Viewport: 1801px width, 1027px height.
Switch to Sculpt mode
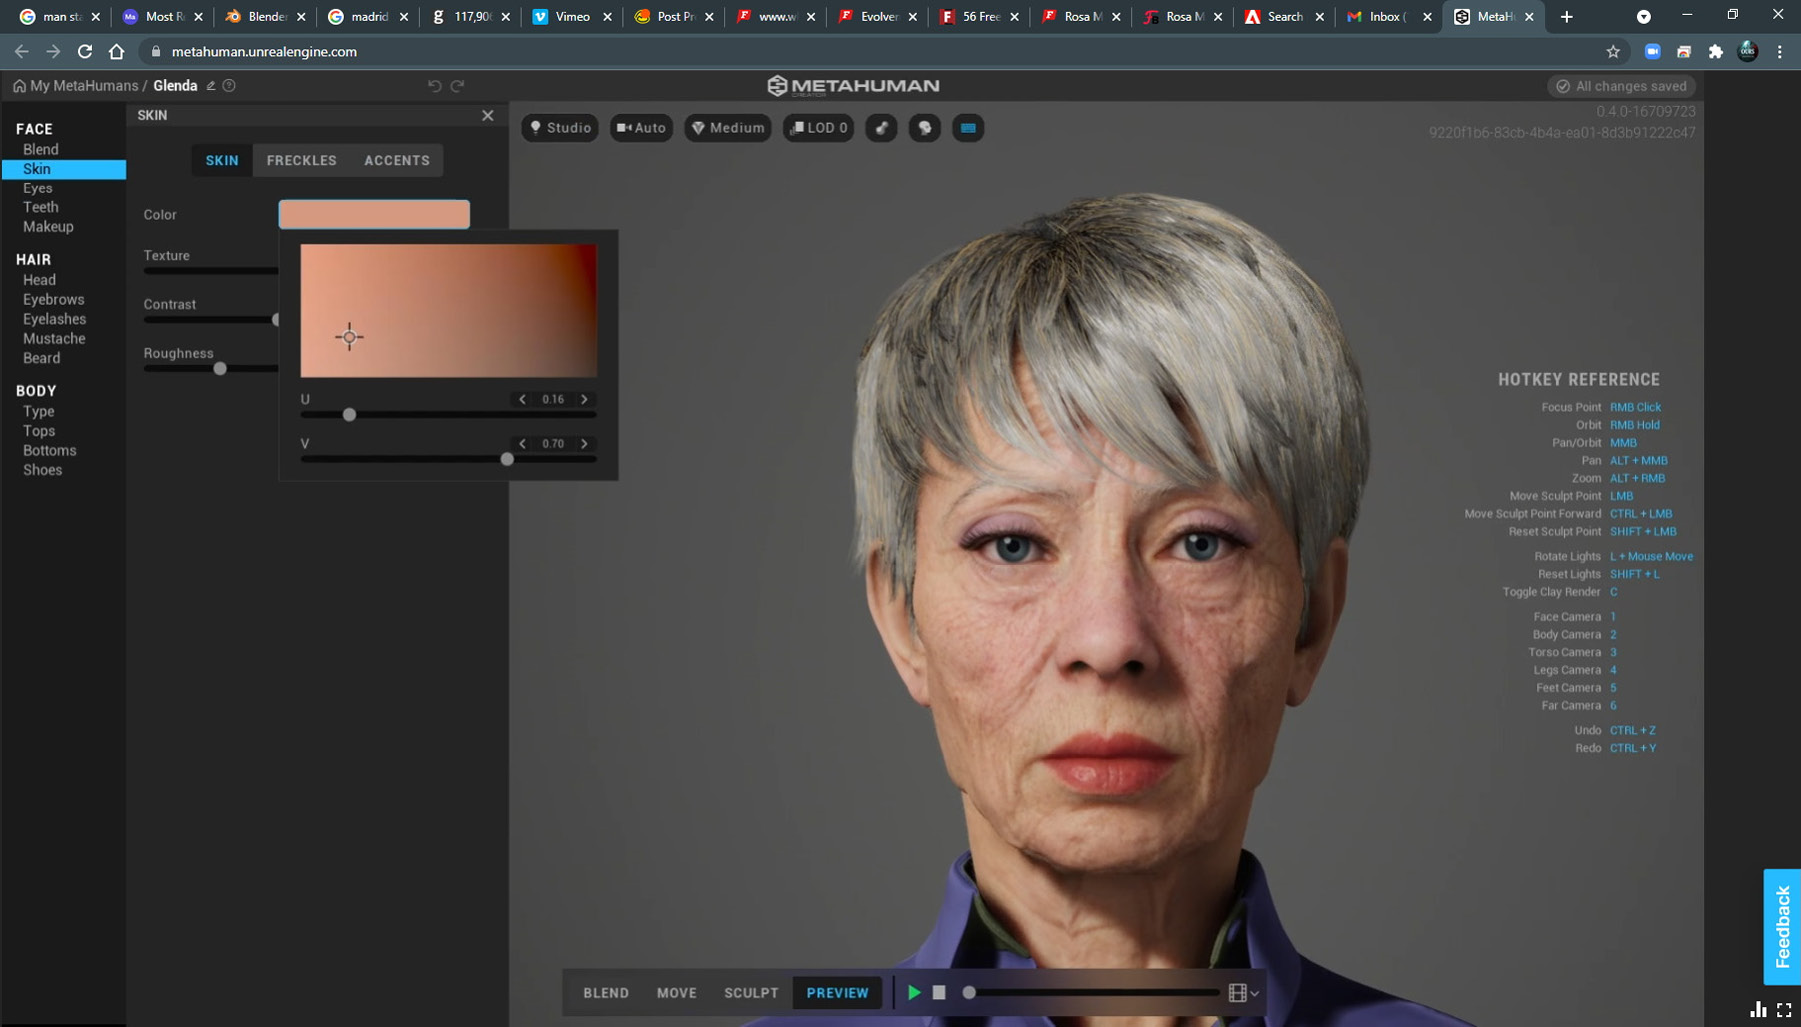pos(751,993)
